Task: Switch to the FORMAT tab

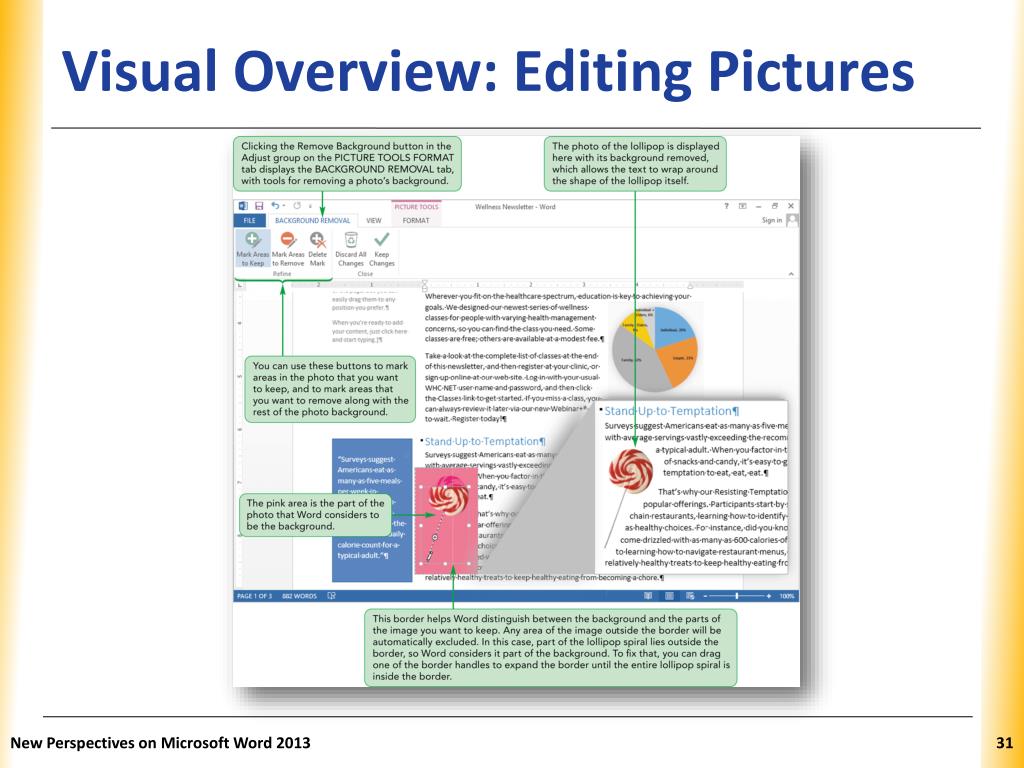Action: point(416,221)
